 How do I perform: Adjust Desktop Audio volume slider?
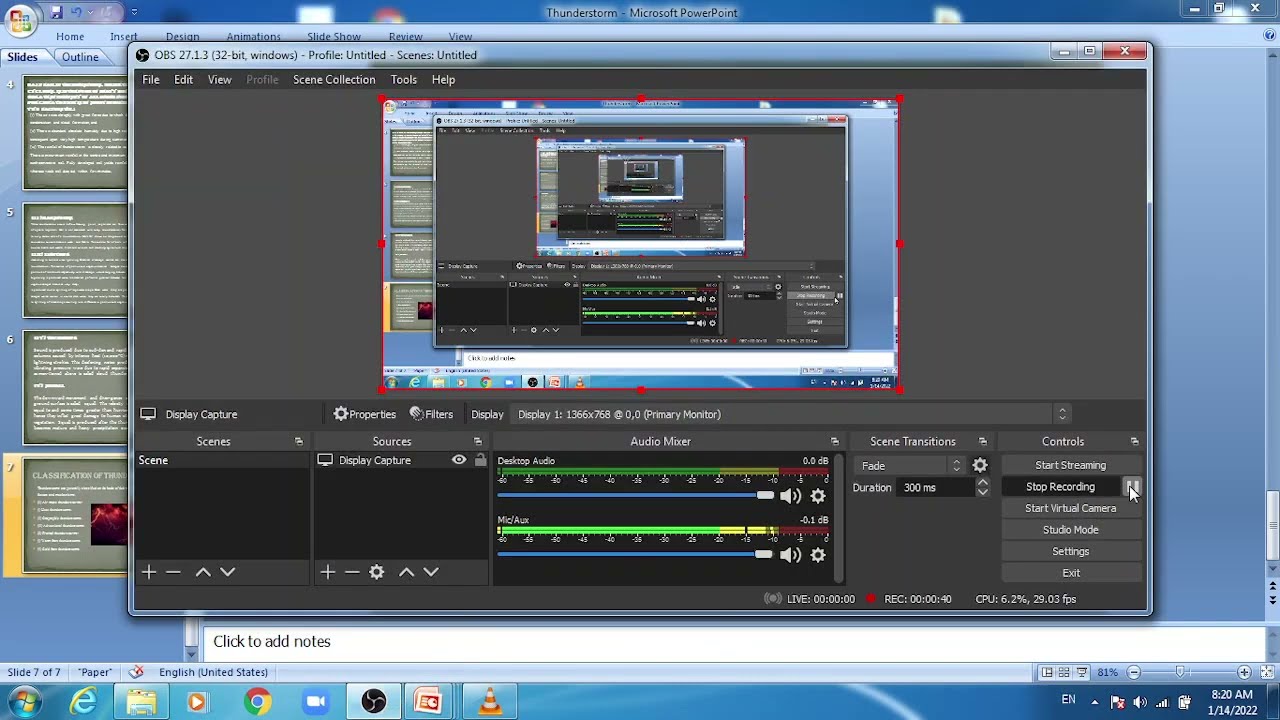point(636,496)
